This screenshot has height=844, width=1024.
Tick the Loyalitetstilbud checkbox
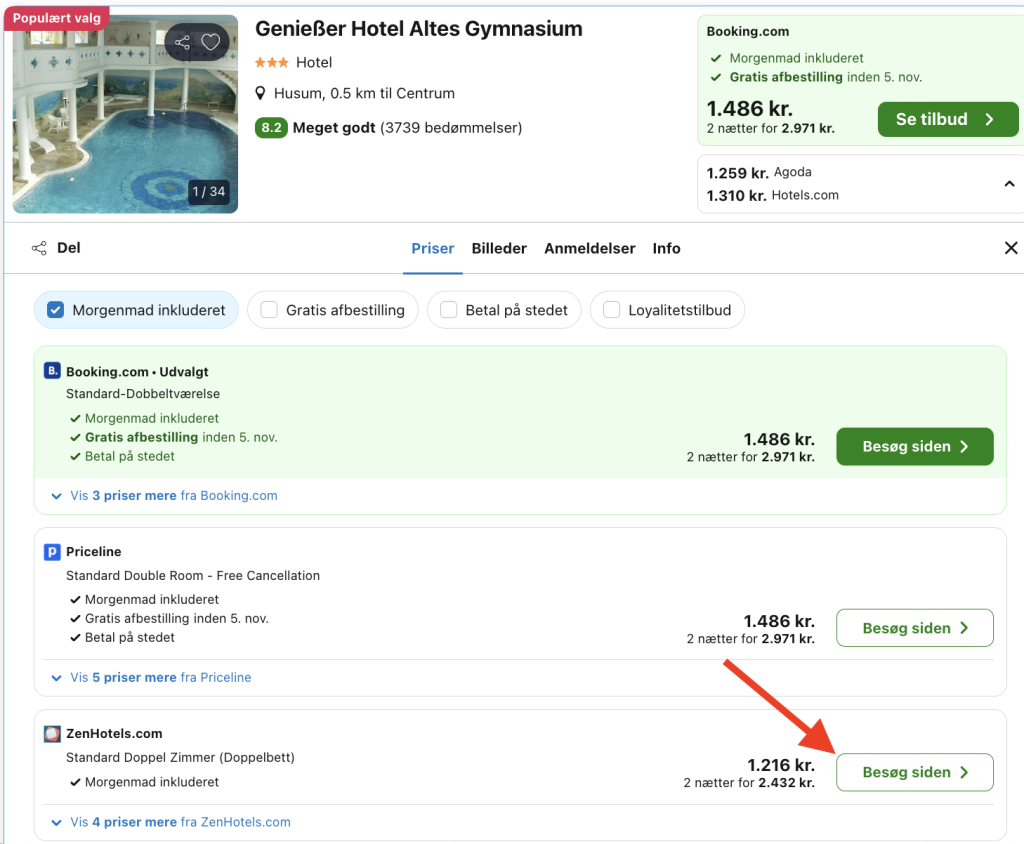[x=612, y=310]
